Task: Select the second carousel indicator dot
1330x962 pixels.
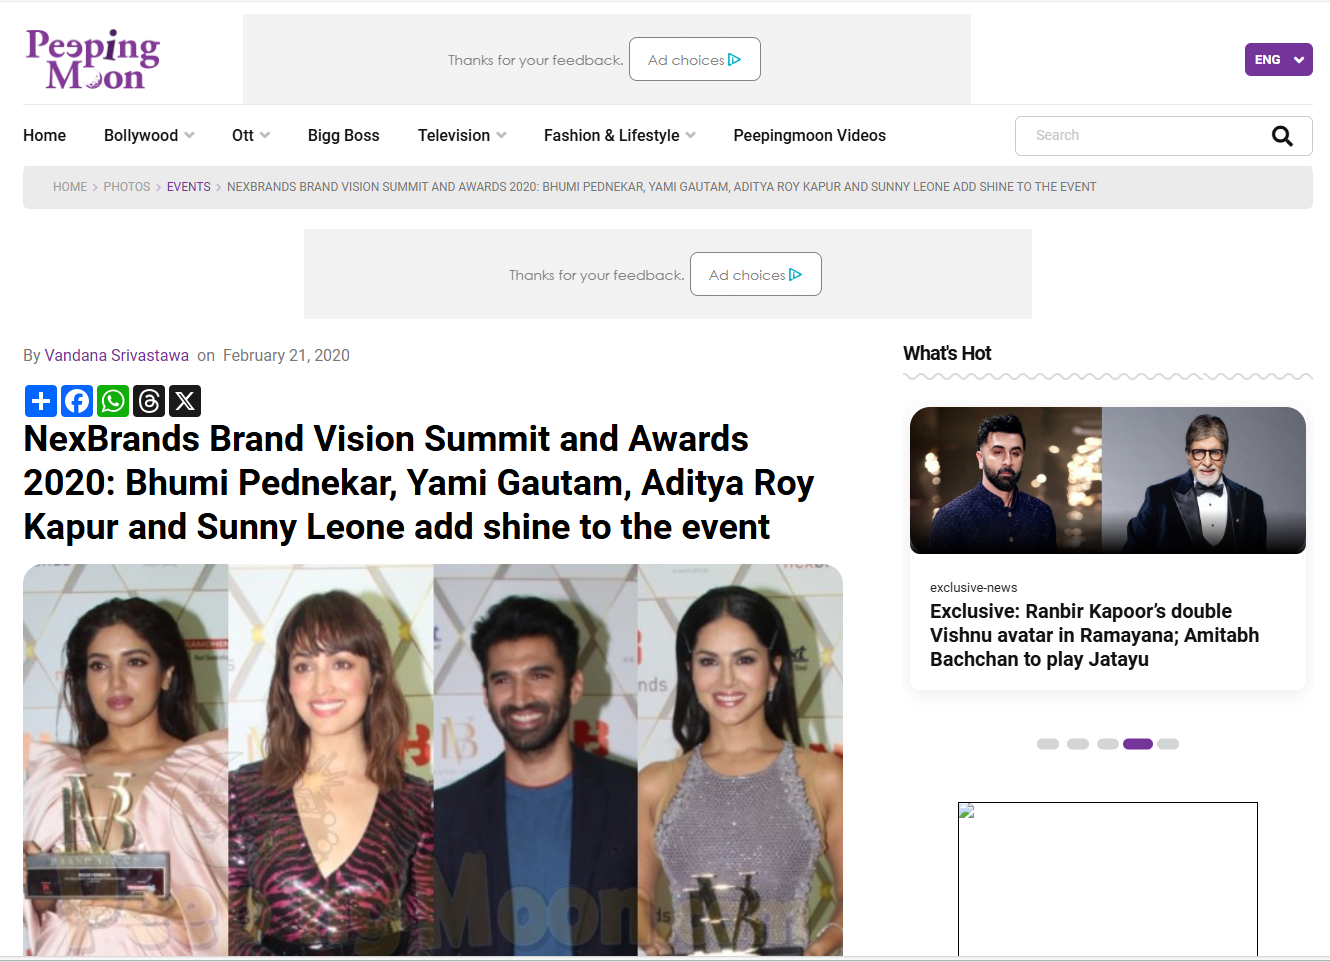Action: pyautogui.click(x=1077, y=744)
